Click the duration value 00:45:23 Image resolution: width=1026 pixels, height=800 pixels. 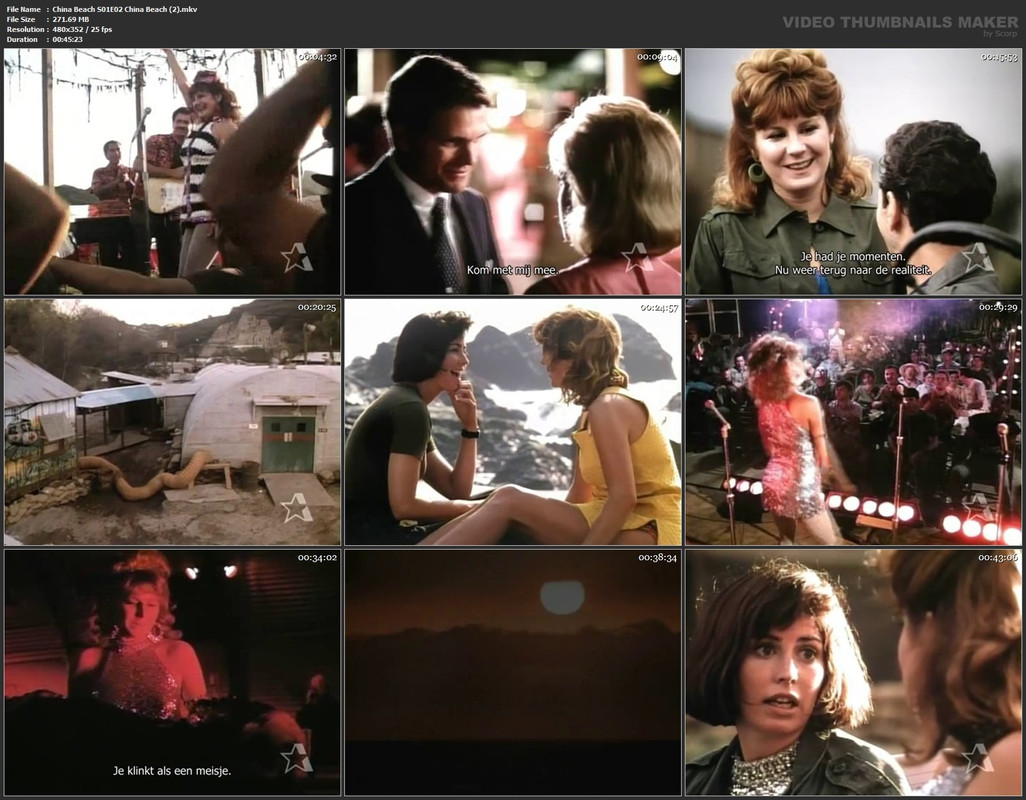pyautogui.click(x=67, y=39)
